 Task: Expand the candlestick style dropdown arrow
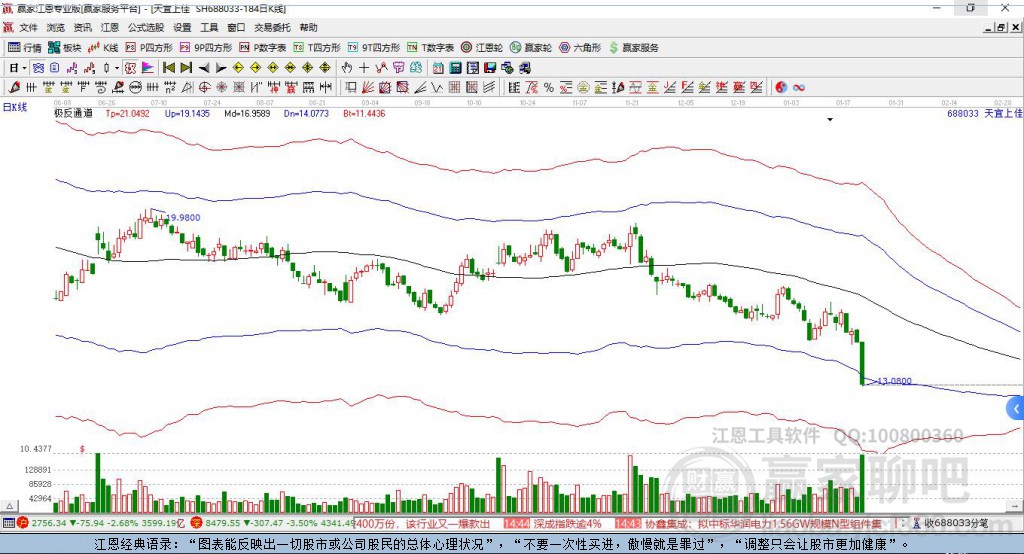(117, 68)
